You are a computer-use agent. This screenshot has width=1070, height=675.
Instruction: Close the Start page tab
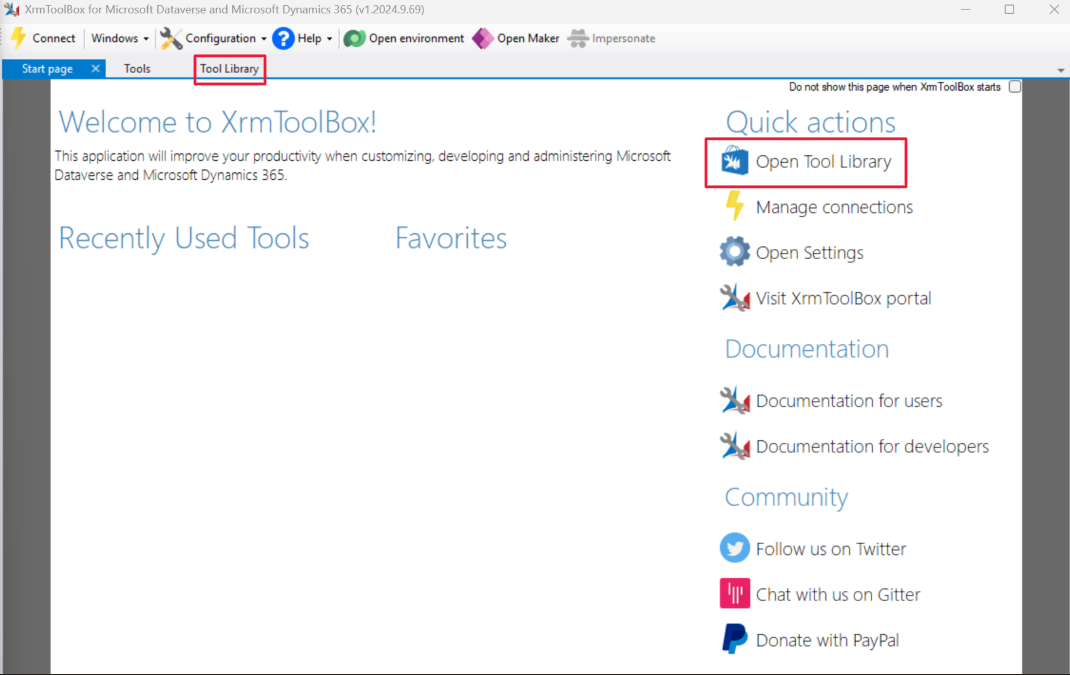tap(96, 68)
